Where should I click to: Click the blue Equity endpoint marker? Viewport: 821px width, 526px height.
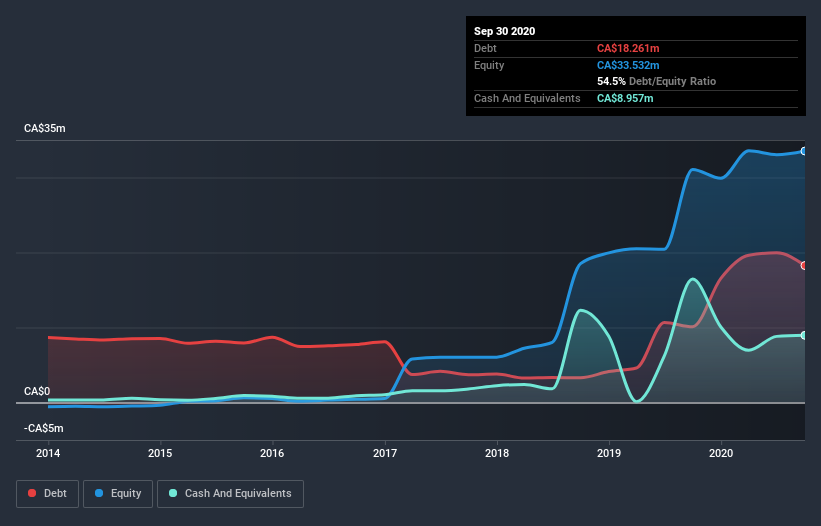point(804,151)
